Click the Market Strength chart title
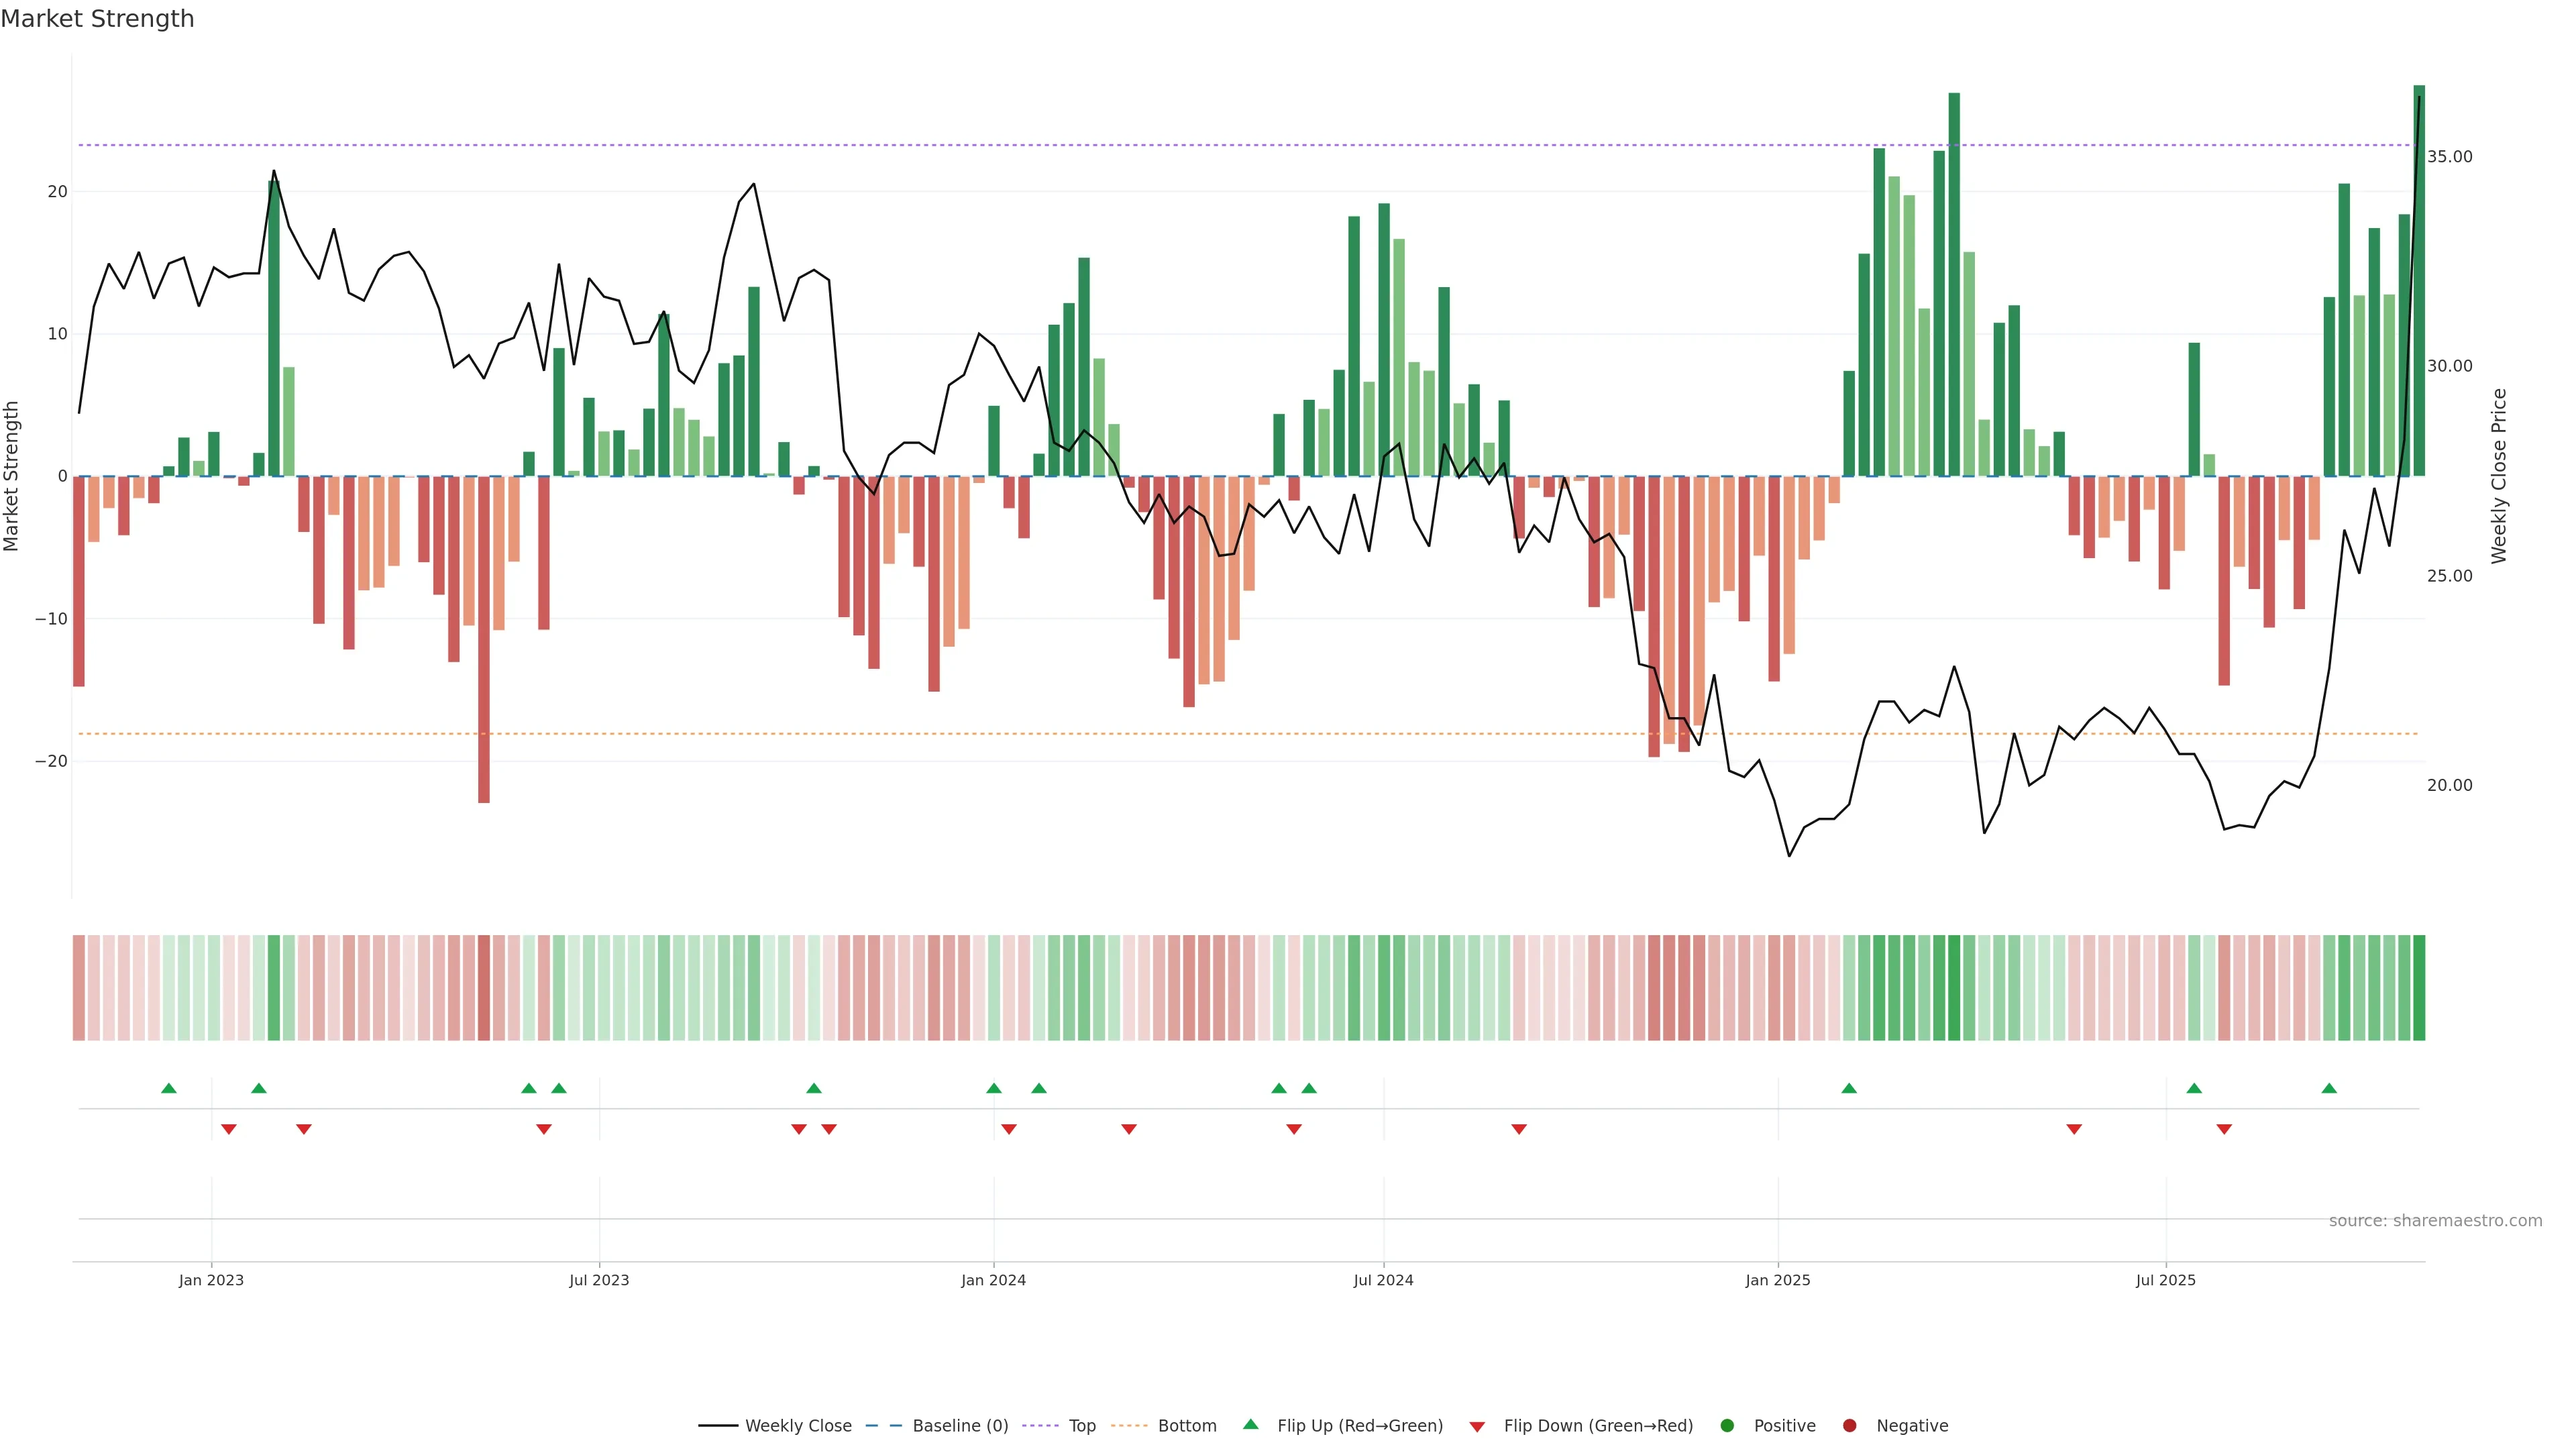This screenshot has width=2576, height=1449. pyautogui.click(x=97, y=19)
